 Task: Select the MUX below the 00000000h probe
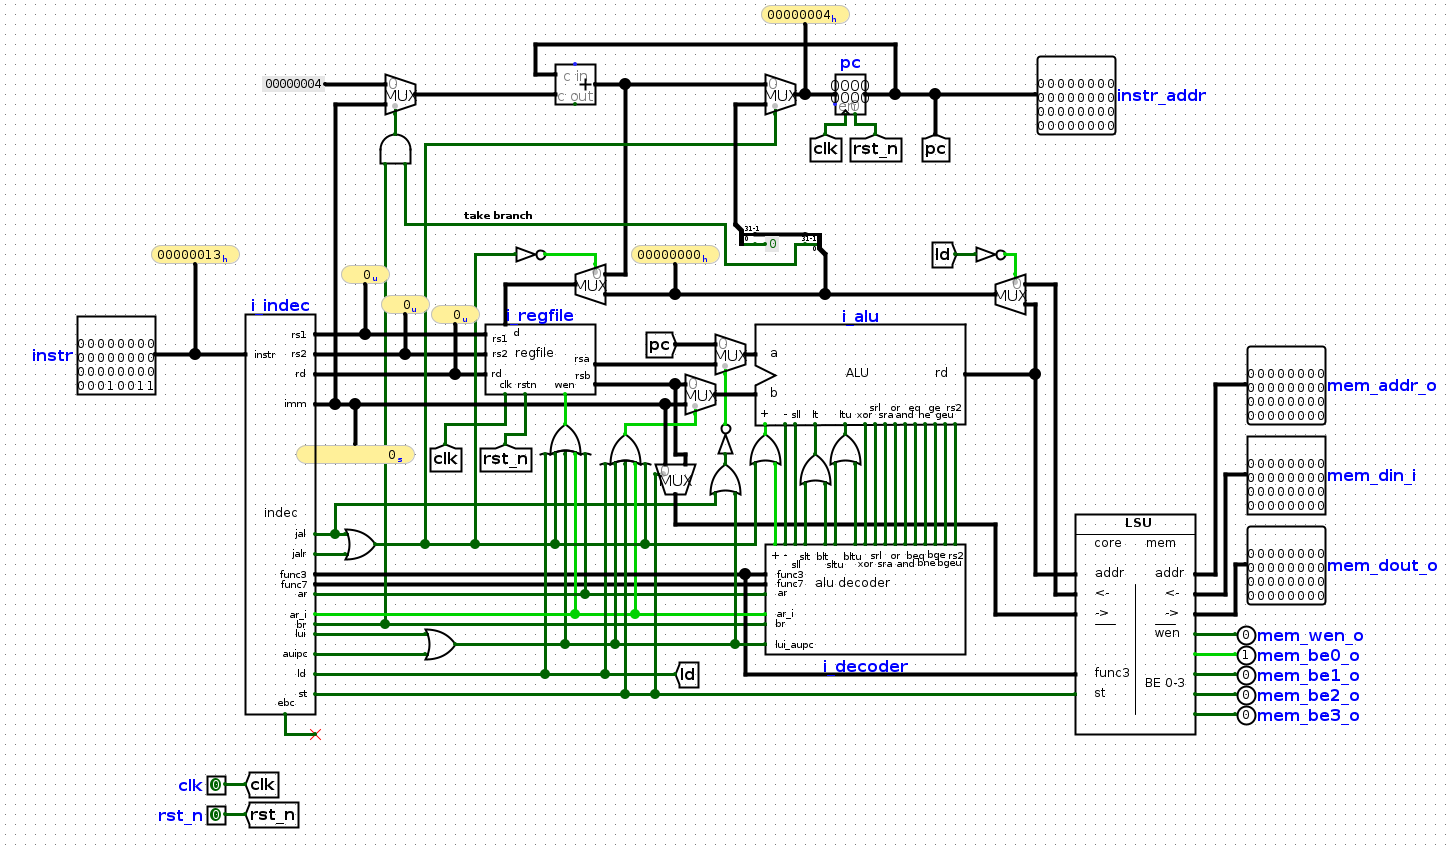(590, 285)
